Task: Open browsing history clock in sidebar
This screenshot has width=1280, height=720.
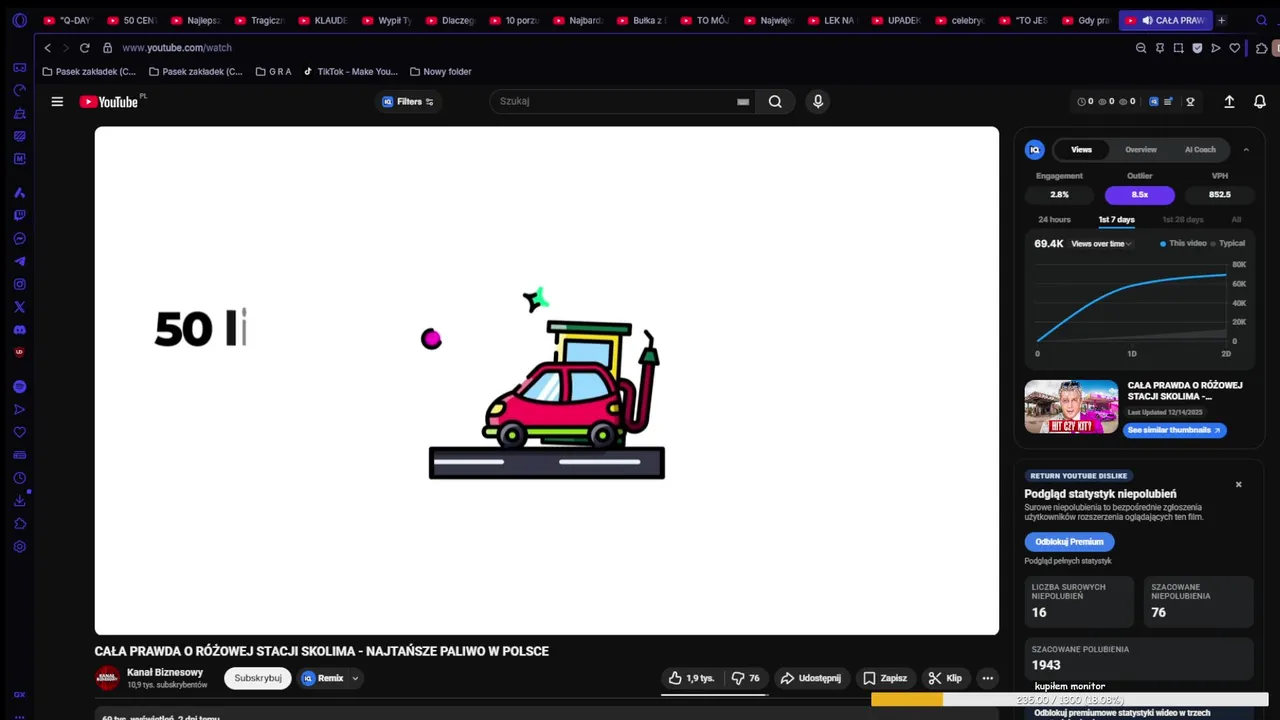Action: 19,478
